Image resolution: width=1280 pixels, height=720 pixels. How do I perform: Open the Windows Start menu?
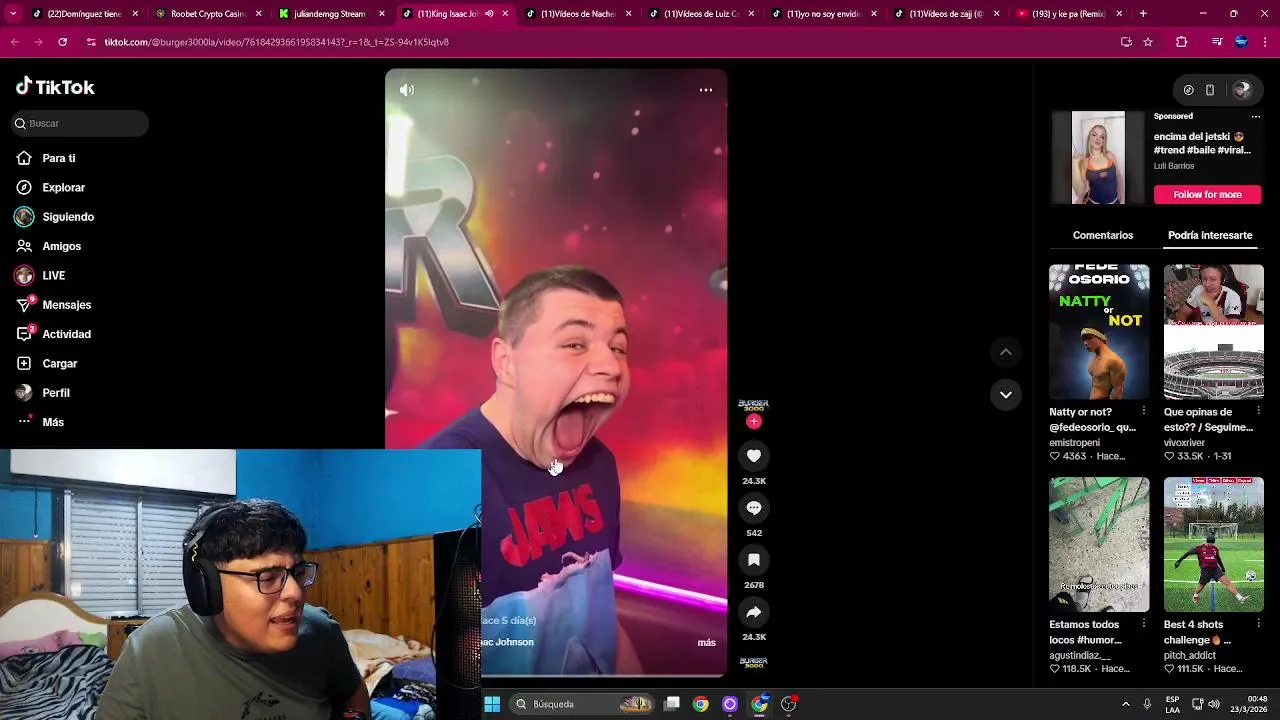(492, 704)
